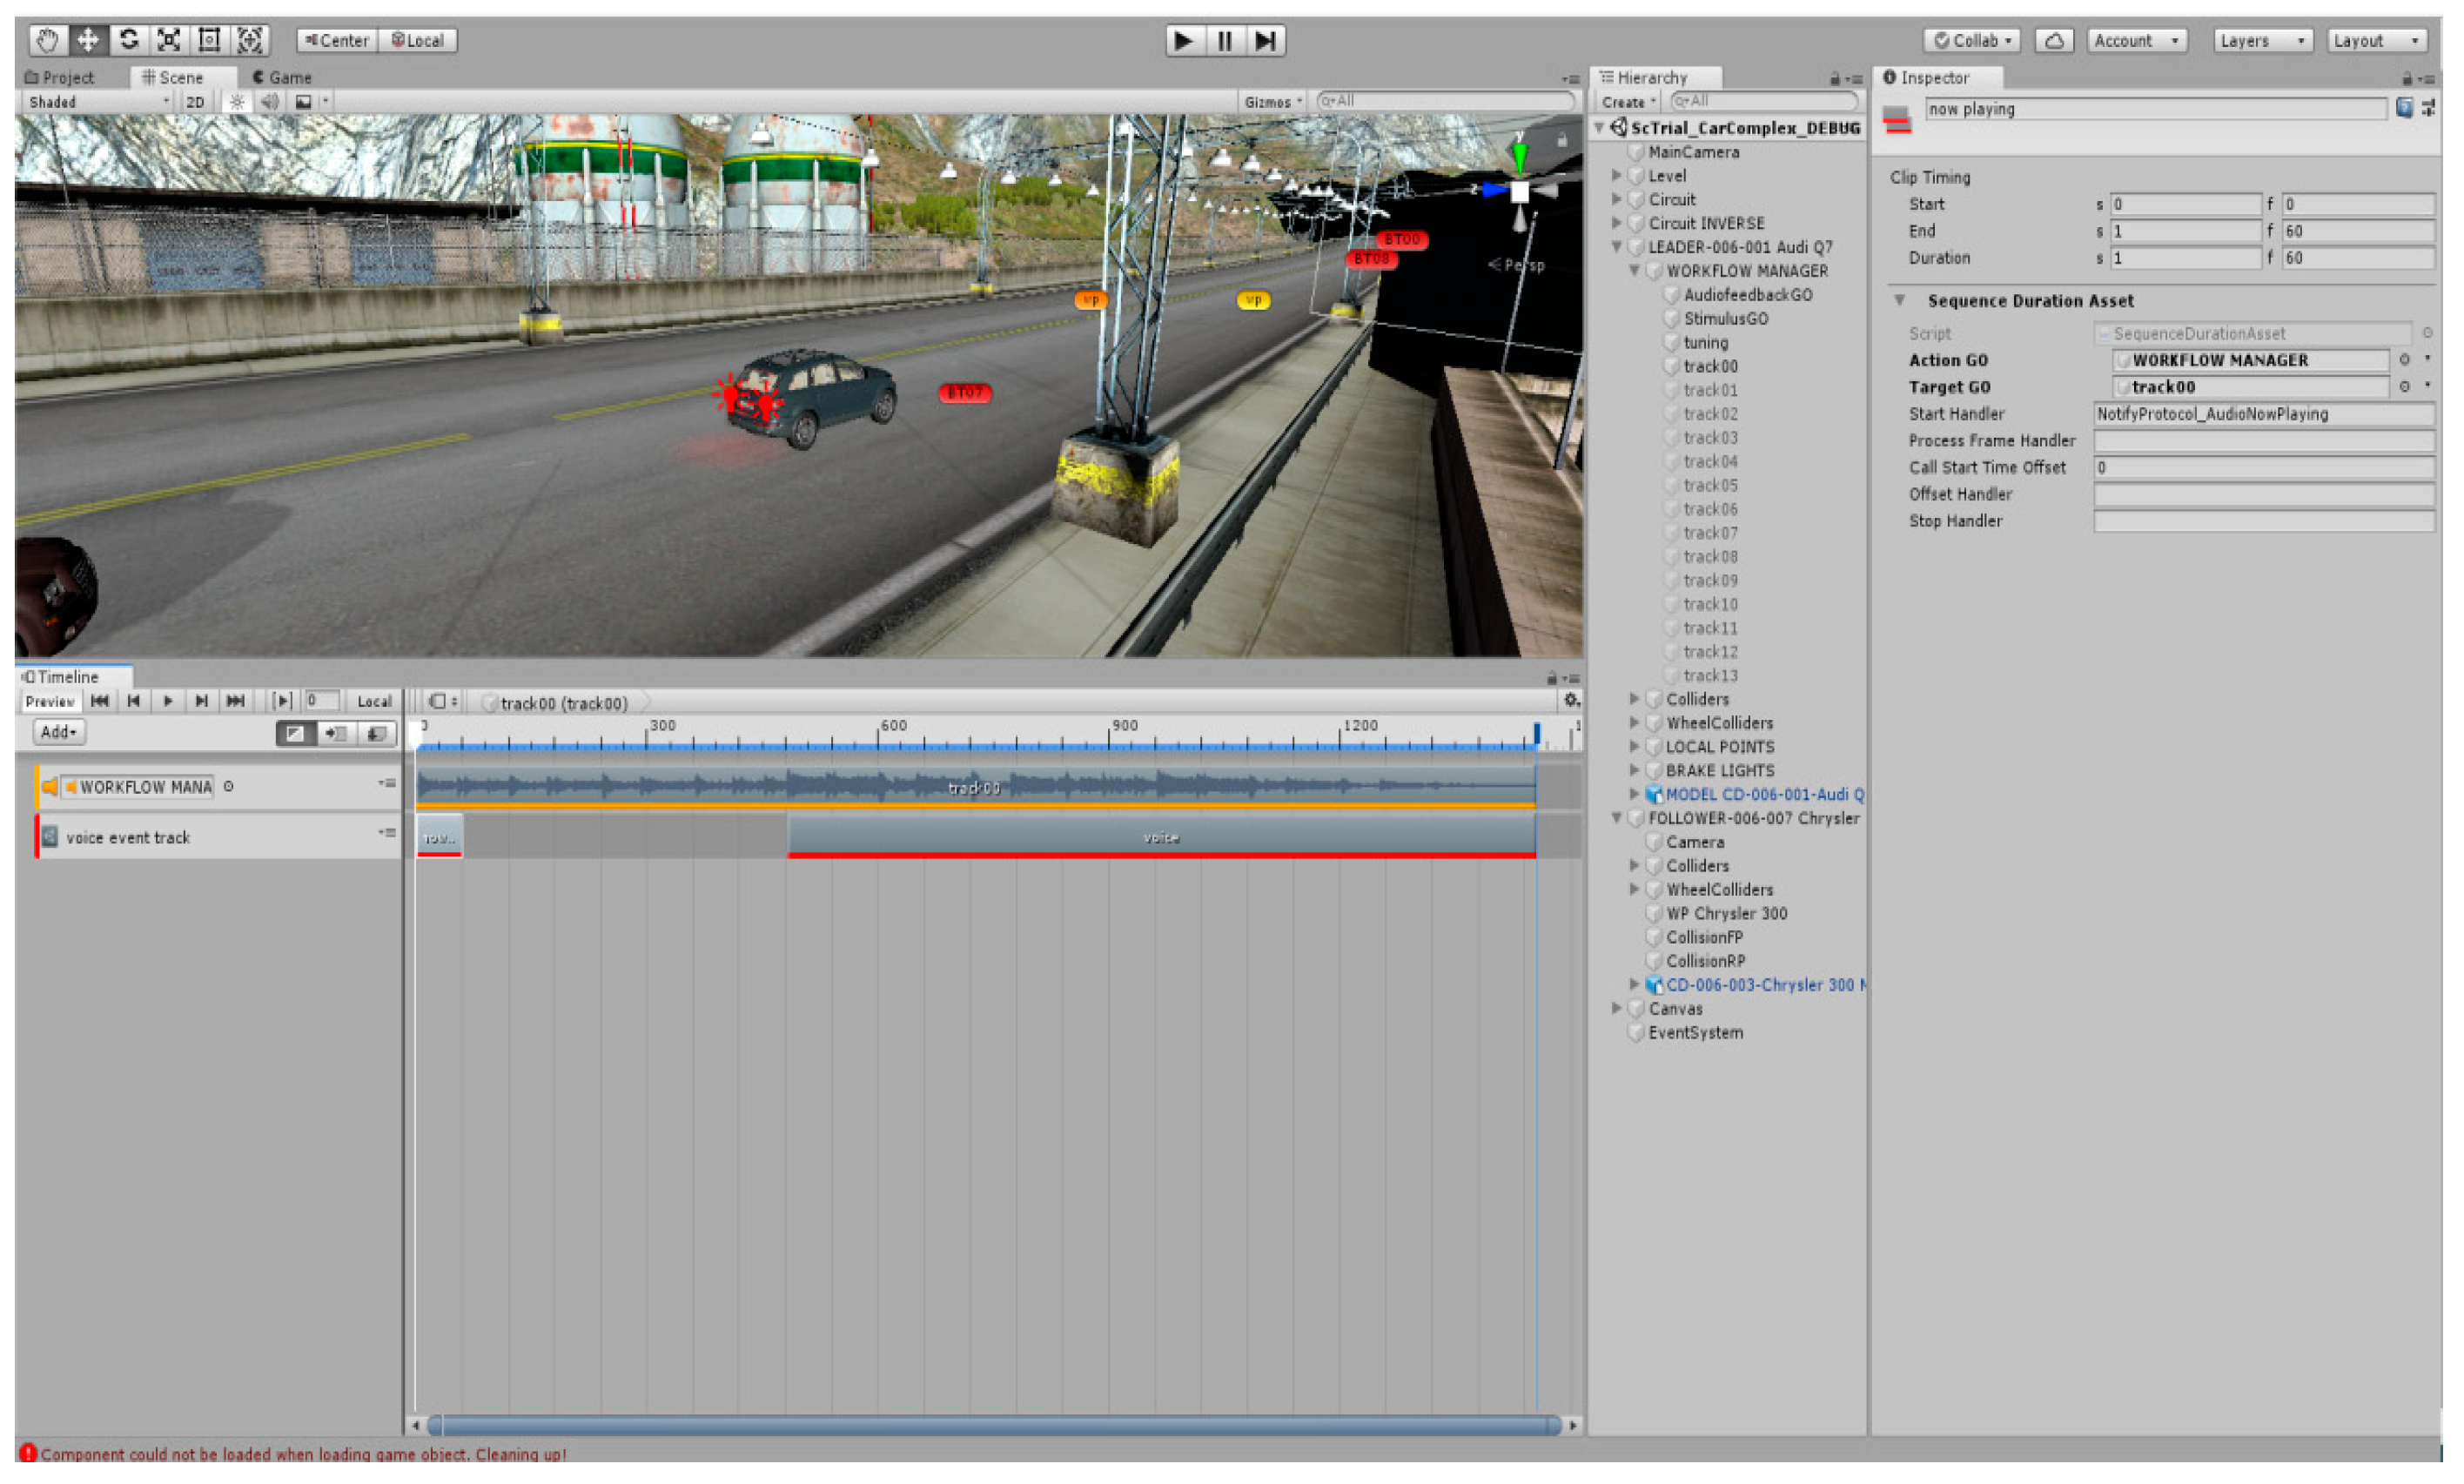The width and height of the screenshot is (2464, 1484).
Task: Open the Timeline Add menu button
Action: pos(58,733)
